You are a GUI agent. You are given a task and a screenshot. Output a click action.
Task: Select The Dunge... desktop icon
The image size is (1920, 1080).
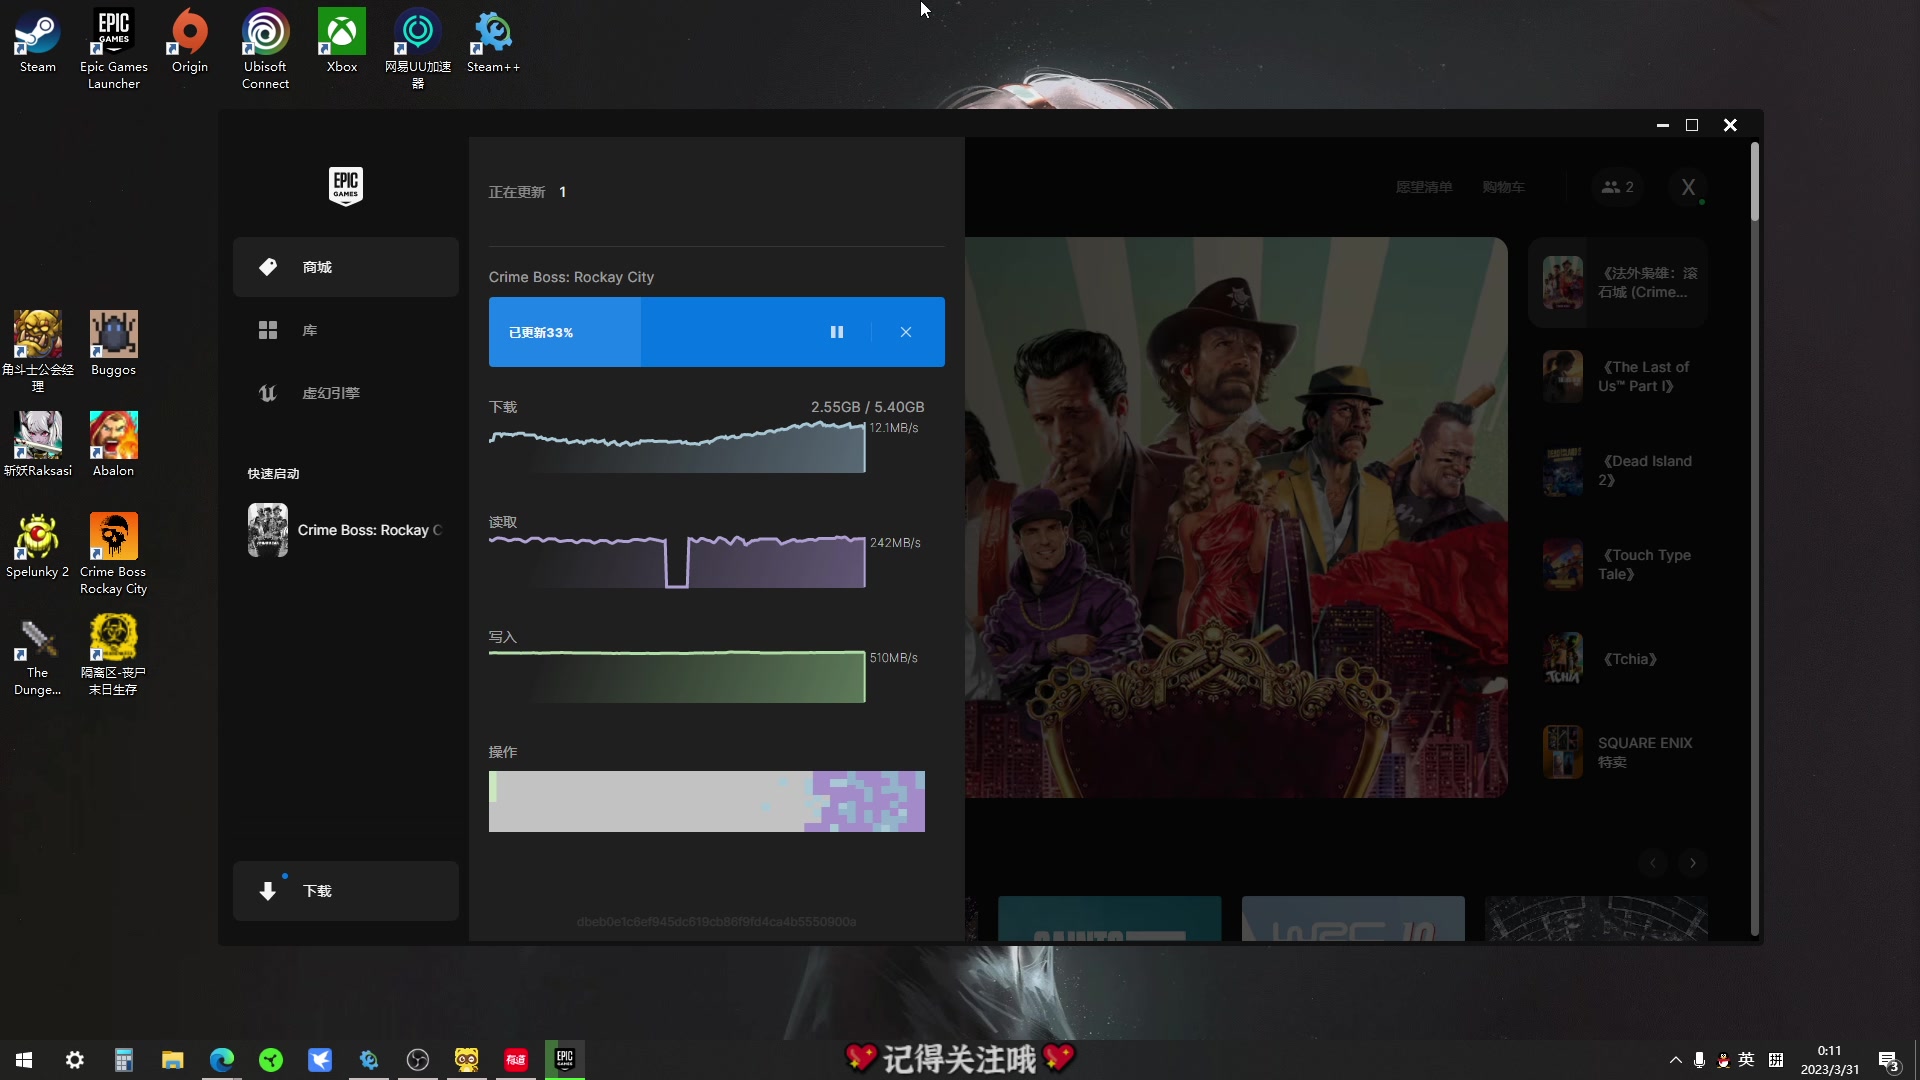click(x=37, y=655)
